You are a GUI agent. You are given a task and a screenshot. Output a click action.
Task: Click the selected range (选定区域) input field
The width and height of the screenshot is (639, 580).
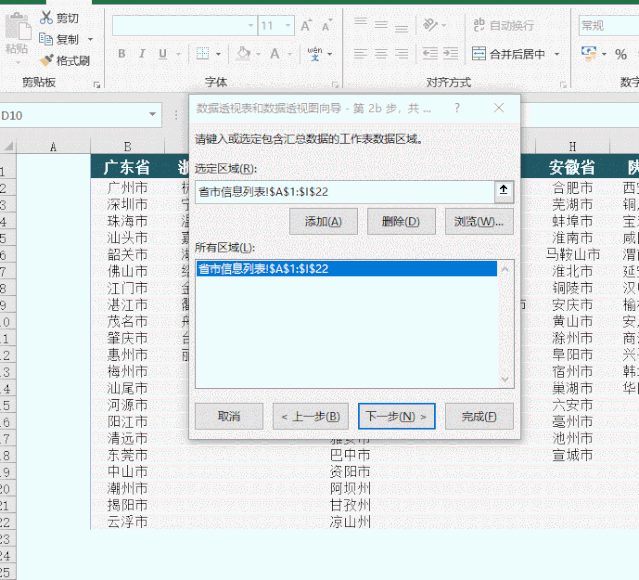pos(345,192)
